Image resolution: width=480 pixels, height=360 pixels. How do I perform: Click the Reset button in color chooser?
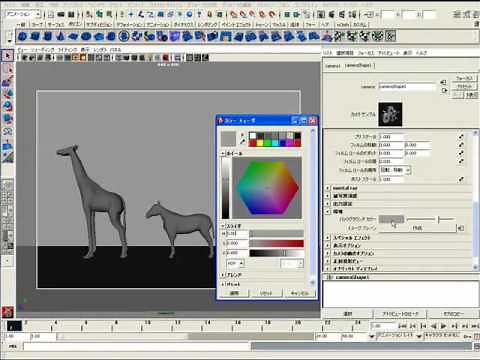(x=266, y=293)
